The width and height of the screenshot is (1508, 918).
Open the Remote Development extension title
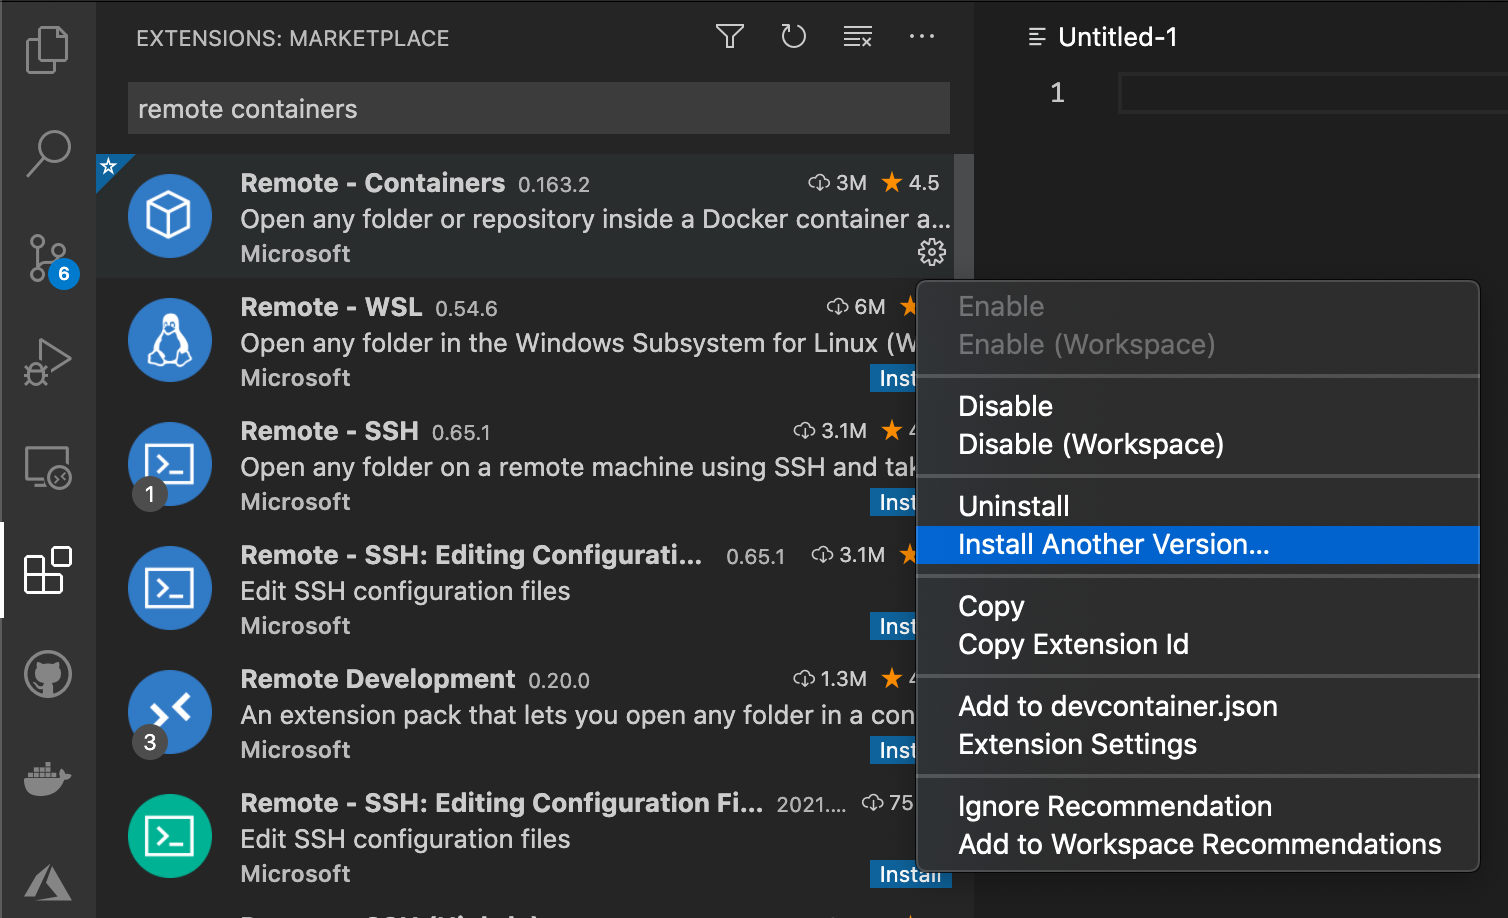(378, 679)
